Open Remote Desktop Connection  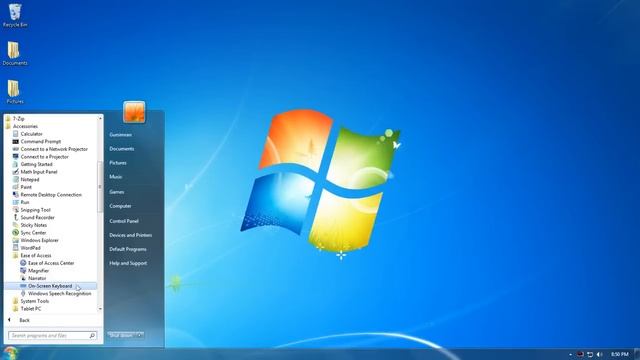(x=47, y=195)
